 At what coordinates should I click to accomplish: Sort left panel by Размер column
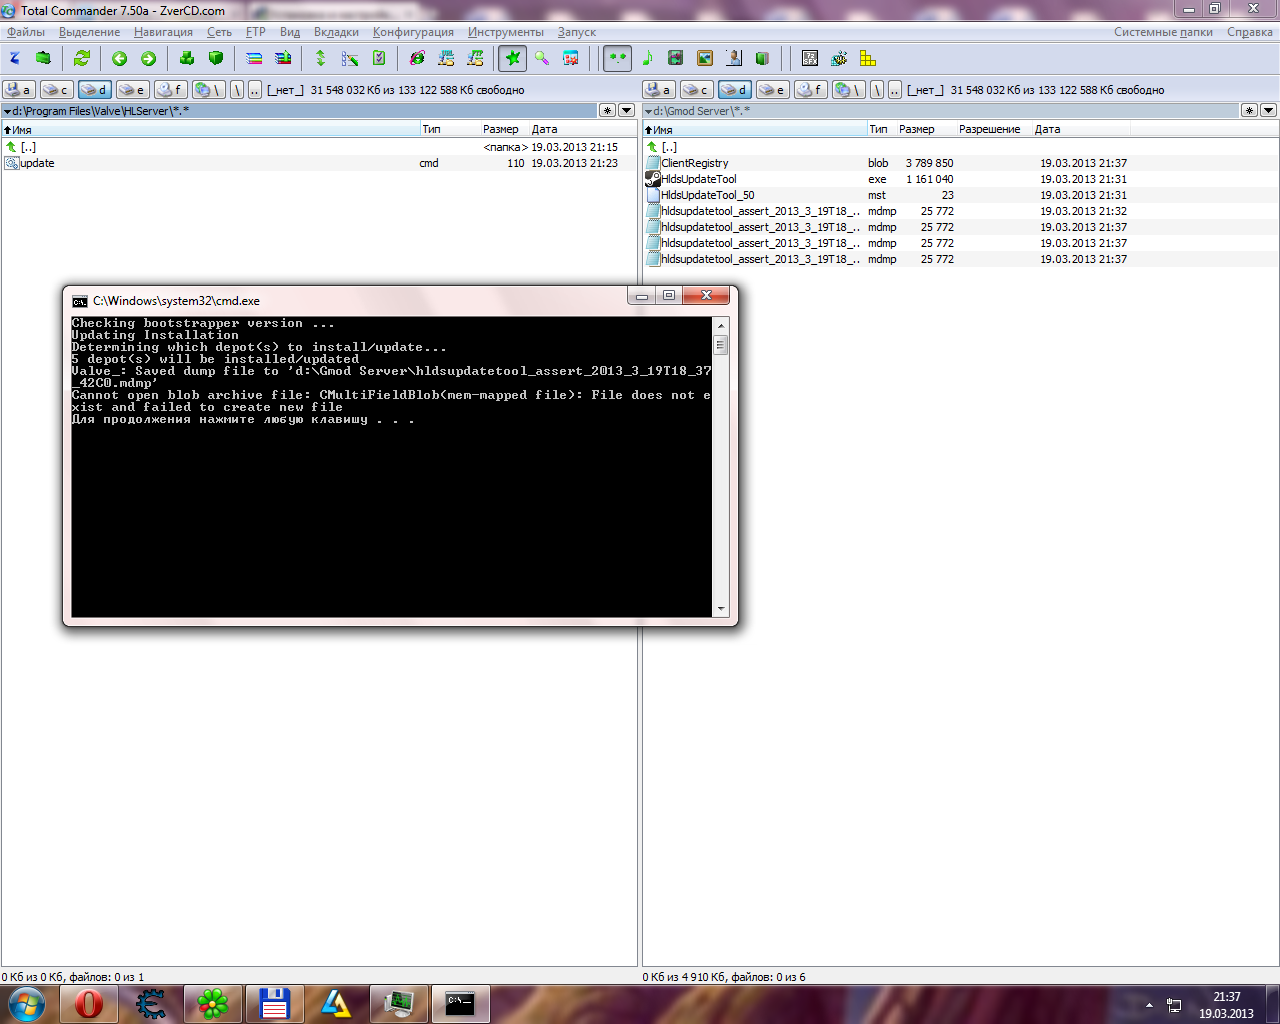504,129
